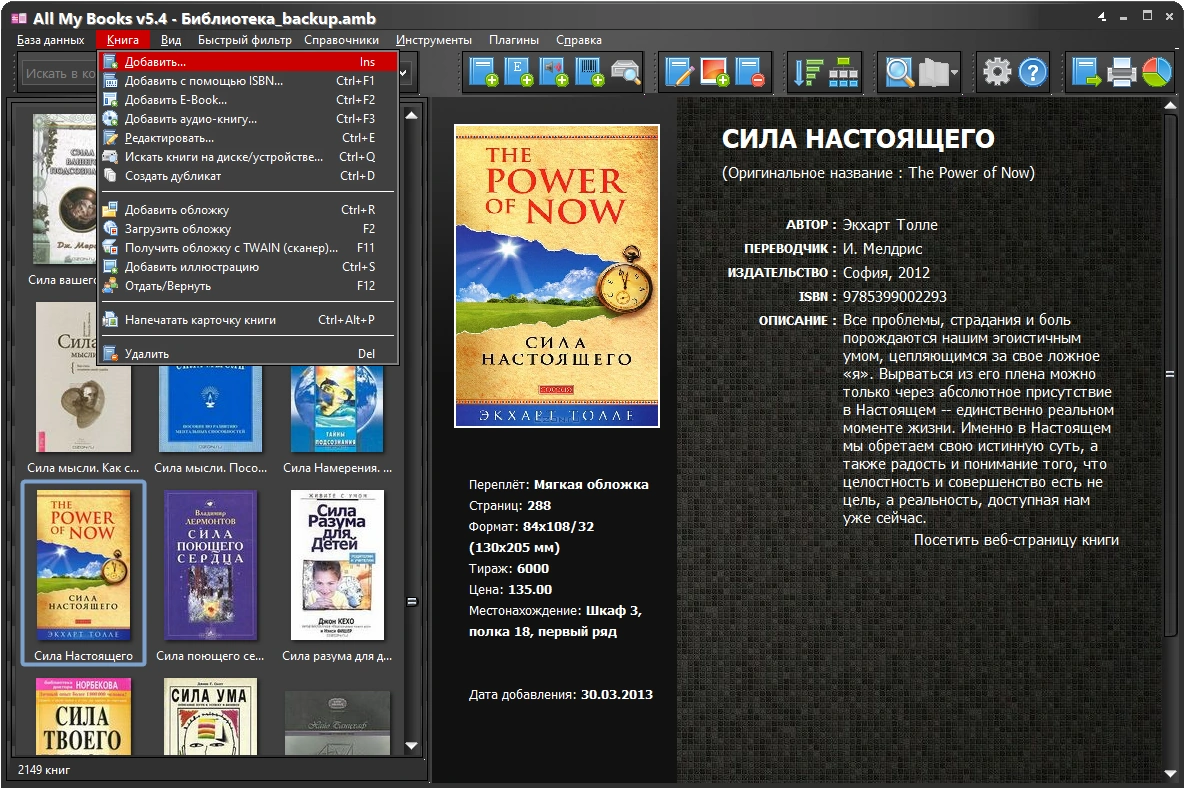The width and height of the screenshot is (1185, 789).
Task: Open the Плагины menu
Action: (514, 40)
